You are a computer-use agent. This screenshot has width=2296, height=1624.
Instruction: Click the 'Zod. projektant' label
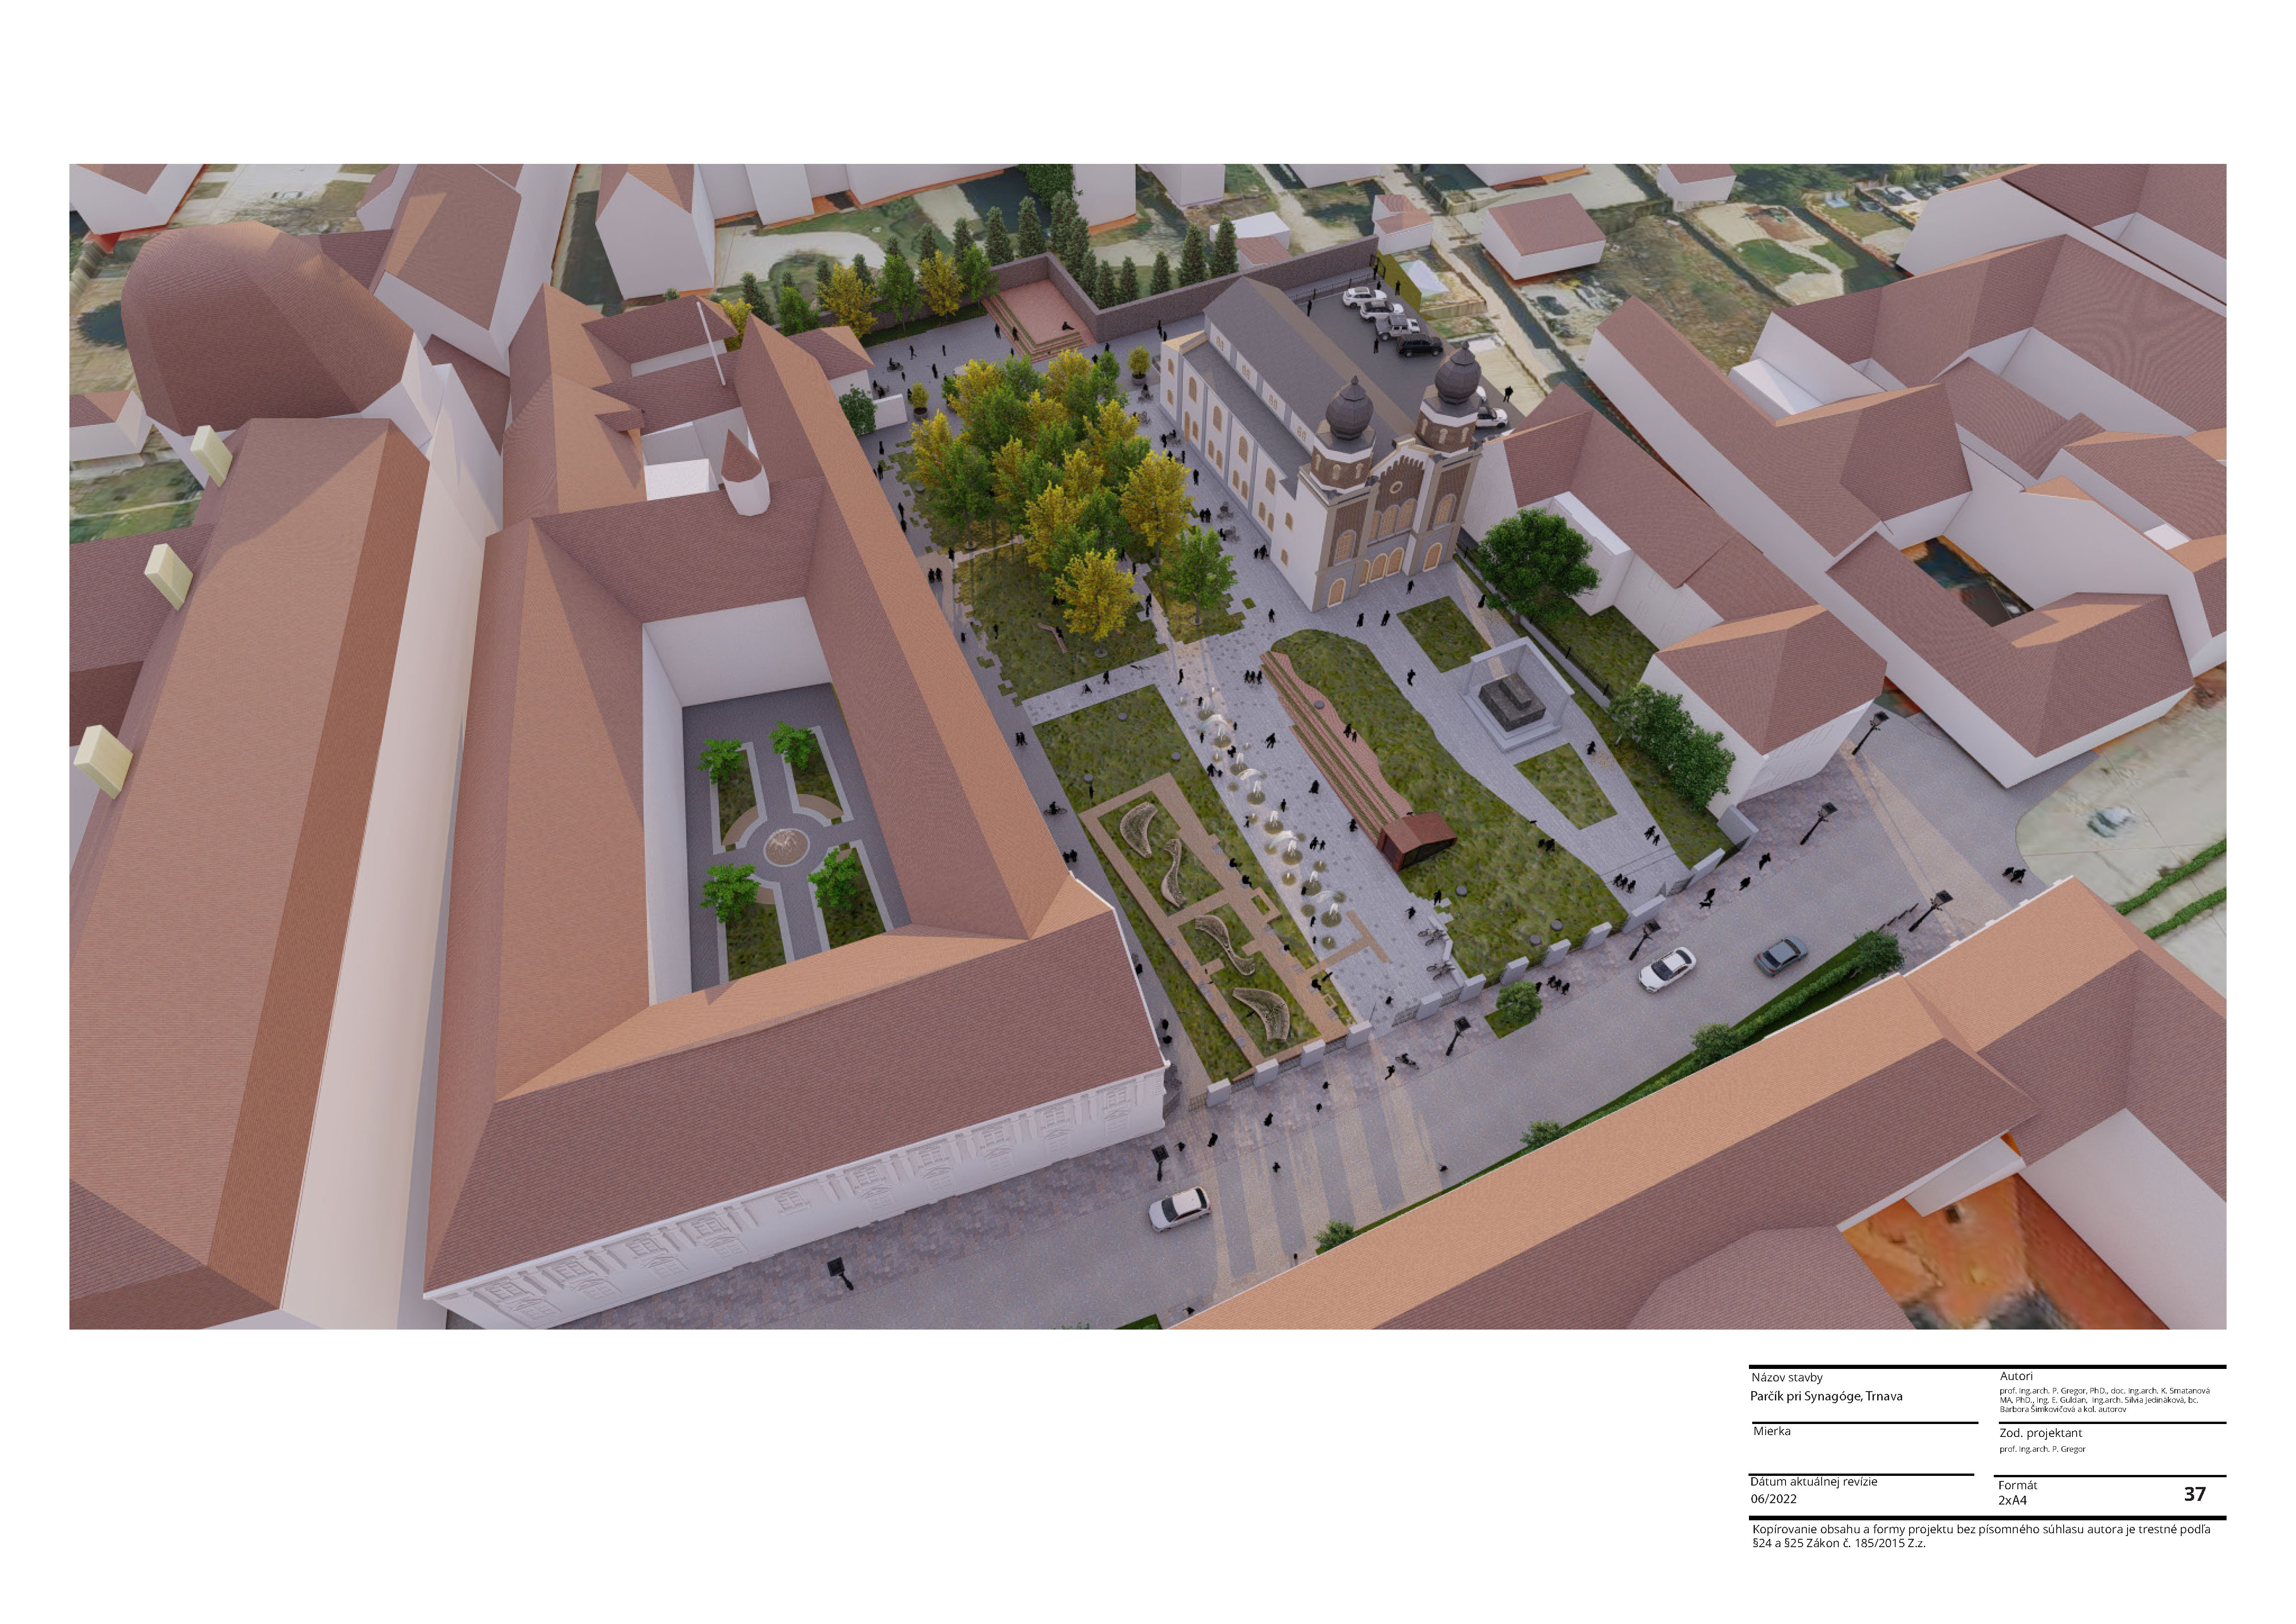pyautogui.click(x=2040, y=1433)
